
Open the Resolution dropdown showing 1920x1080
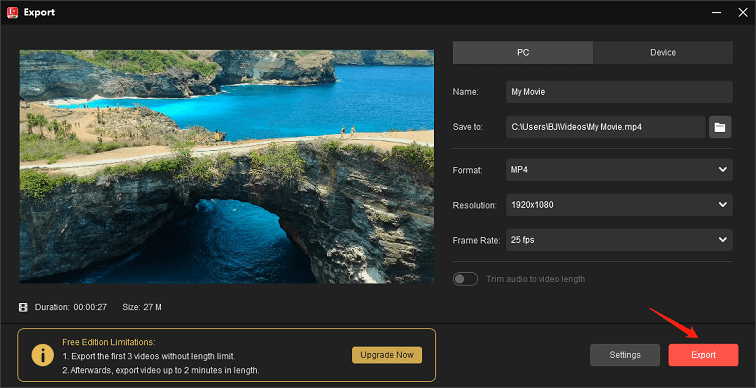click(x=619, y=205)
